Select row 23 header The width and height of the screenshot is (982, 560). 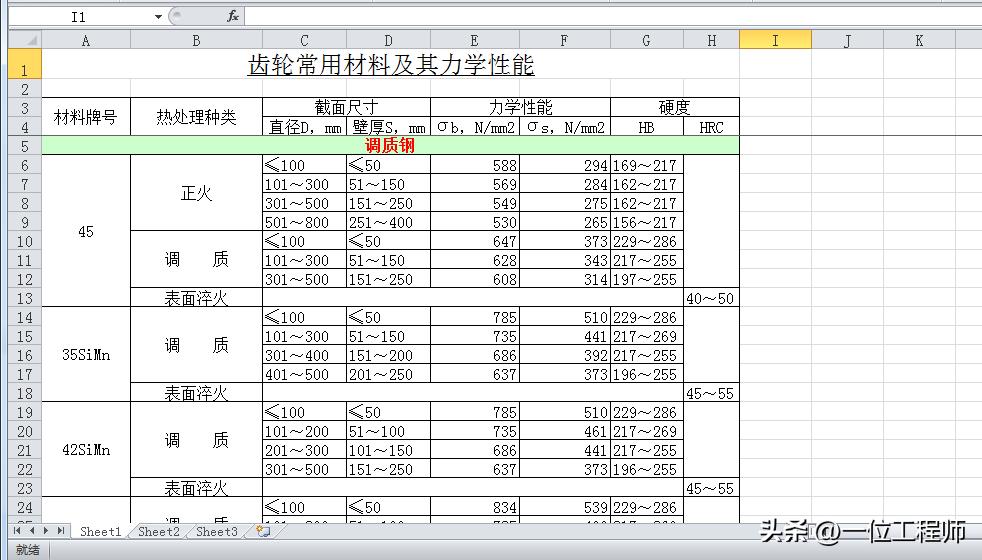click(25, 488)
